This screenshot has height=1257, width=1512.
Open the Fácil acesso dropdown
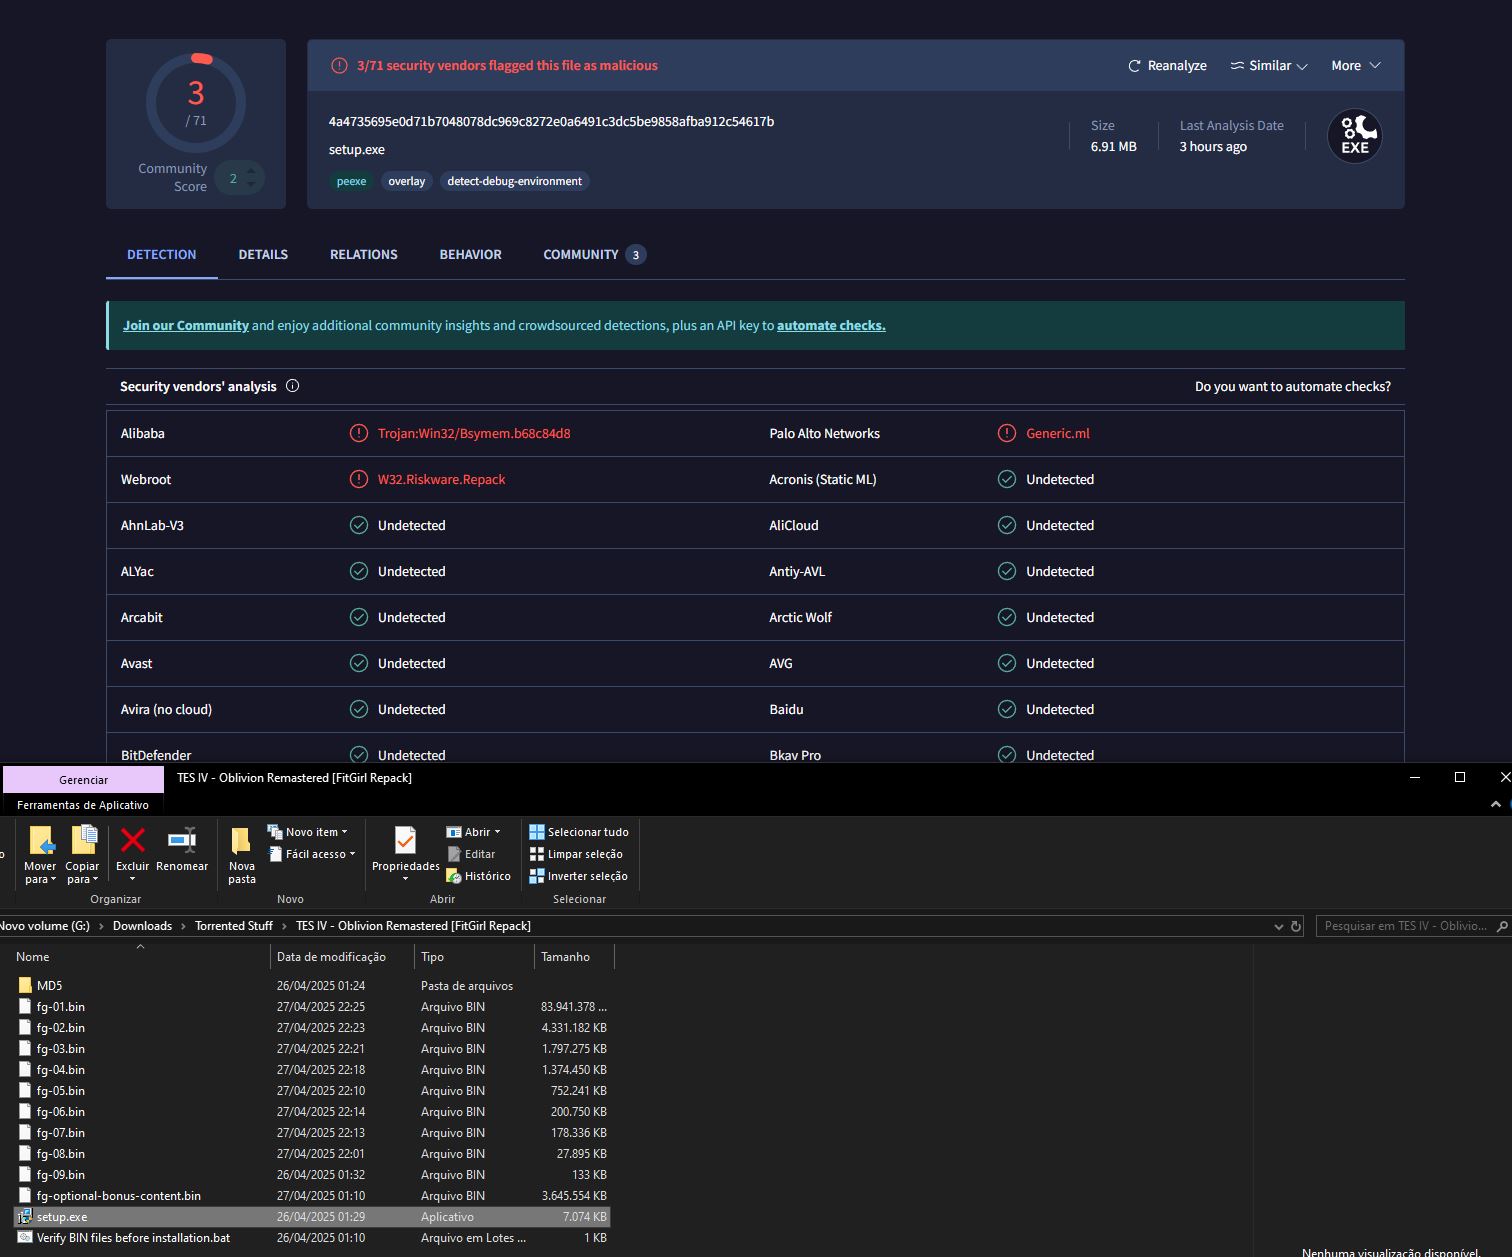coord(311,854)
